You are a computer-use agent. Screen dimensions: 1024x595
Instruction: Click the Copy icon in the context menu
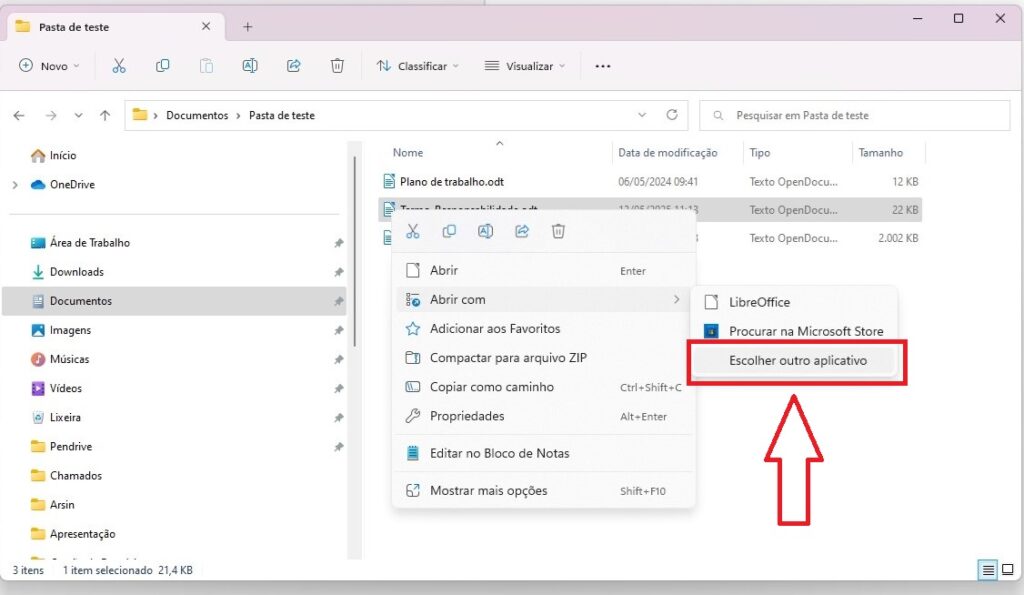point(449,231)
